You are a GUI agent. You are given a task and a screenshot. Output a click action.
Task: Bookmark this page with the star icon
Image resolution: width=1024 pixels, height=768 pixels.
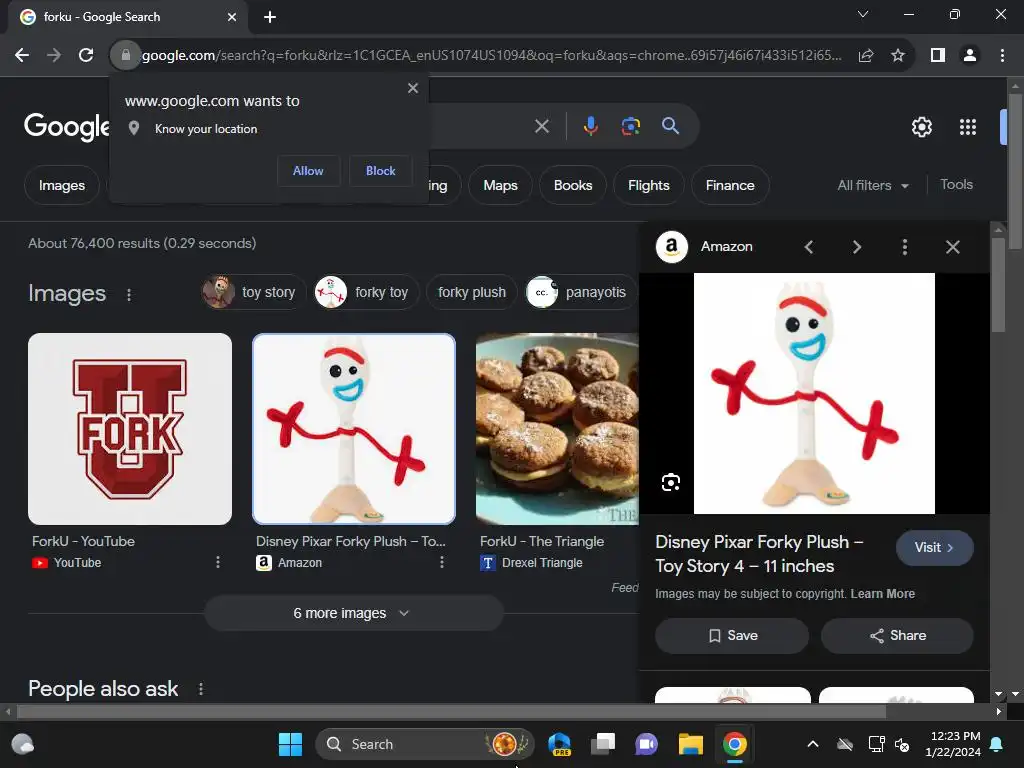coord(898,56)
